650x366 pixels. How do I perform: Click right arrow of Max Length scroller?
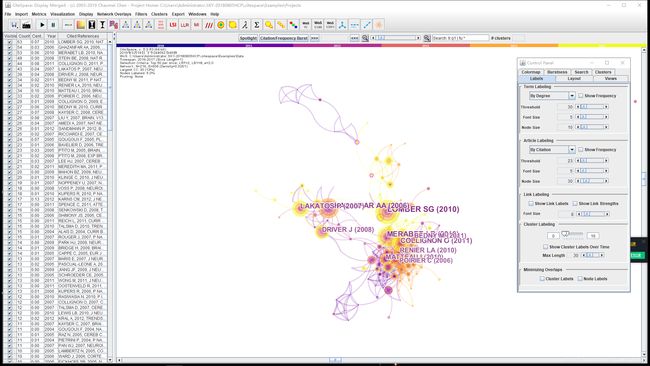[x=601, y=255]
